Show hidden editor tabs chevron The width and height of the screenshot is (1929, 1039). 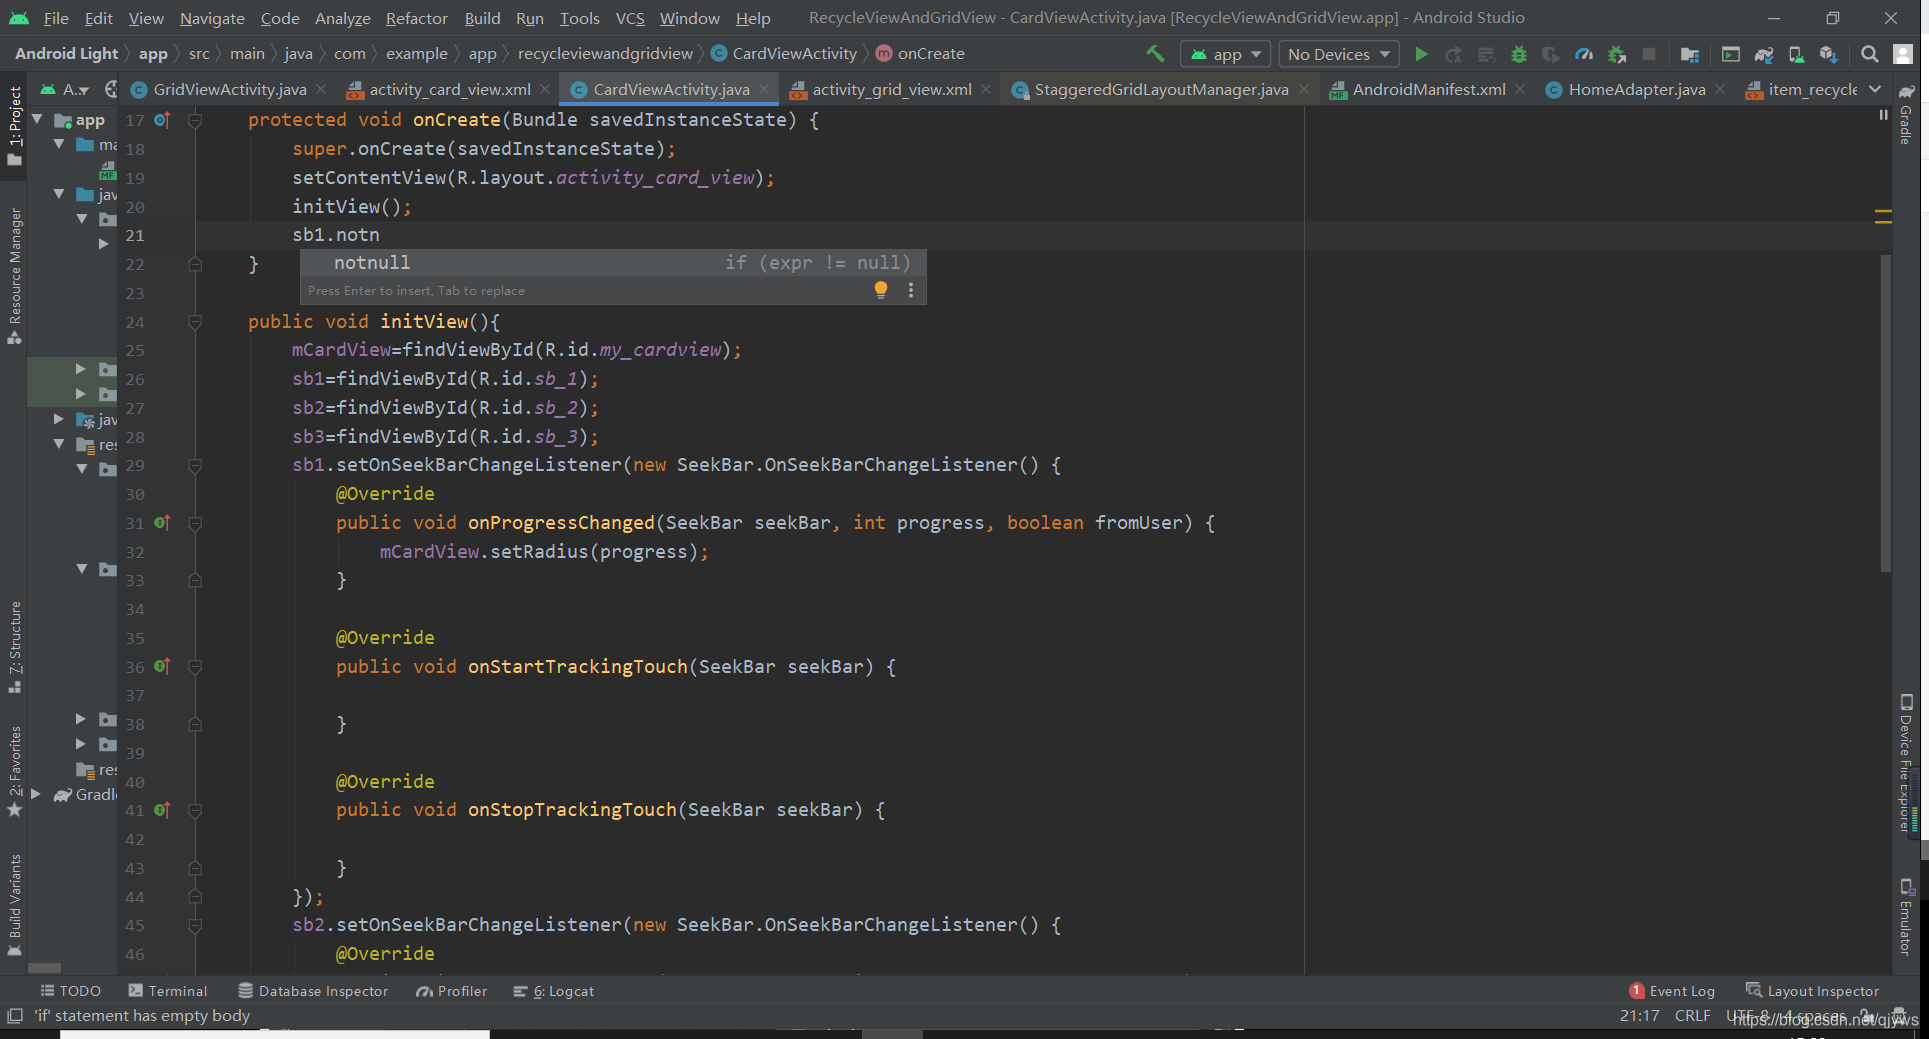[x=1875, y=89]
